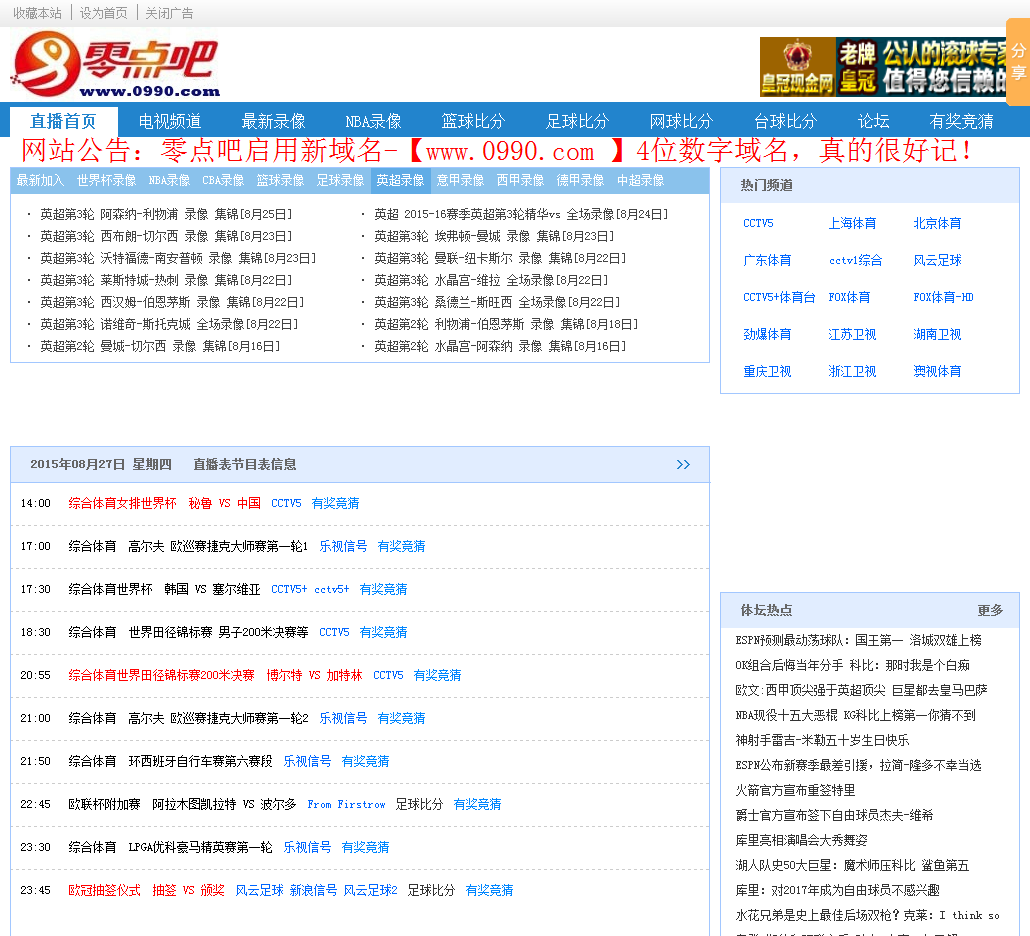Open 有奖竞猜 in main navigation
1030x936 pixels.
(x=961, y=122)
